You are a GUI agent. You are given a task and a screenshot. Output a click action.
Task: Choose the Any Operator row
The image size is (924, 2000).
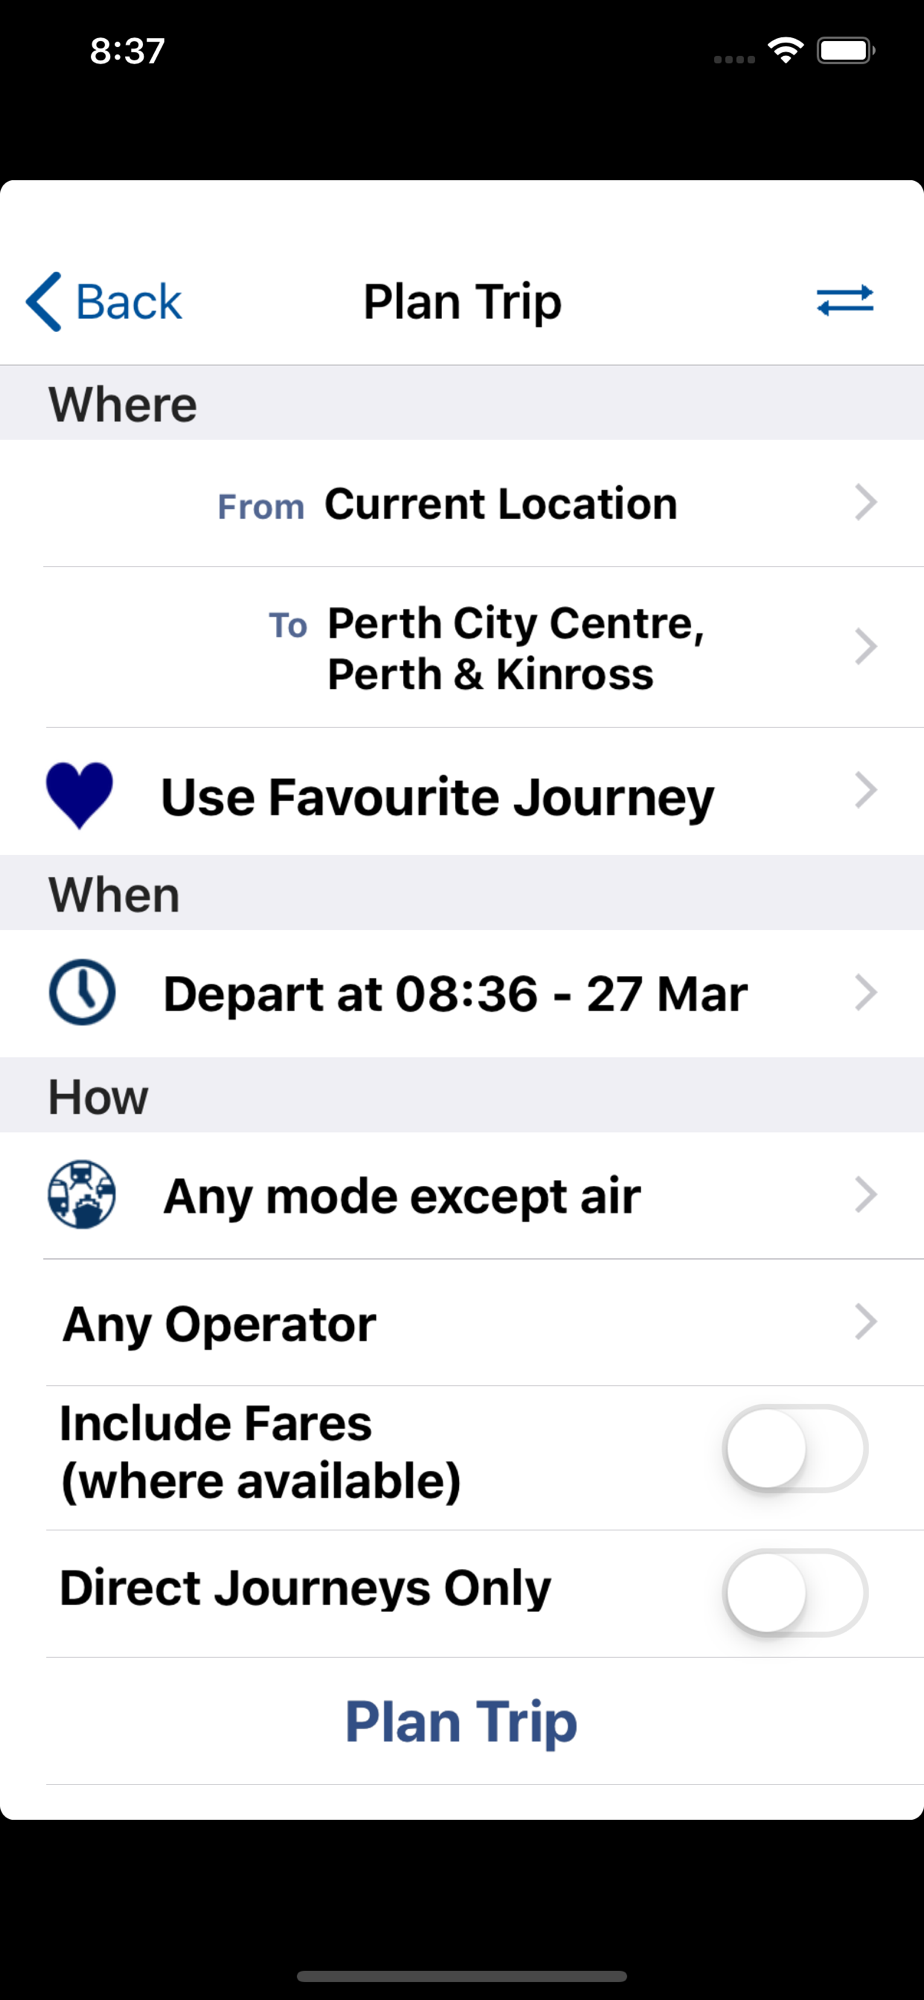(462, 1322)
